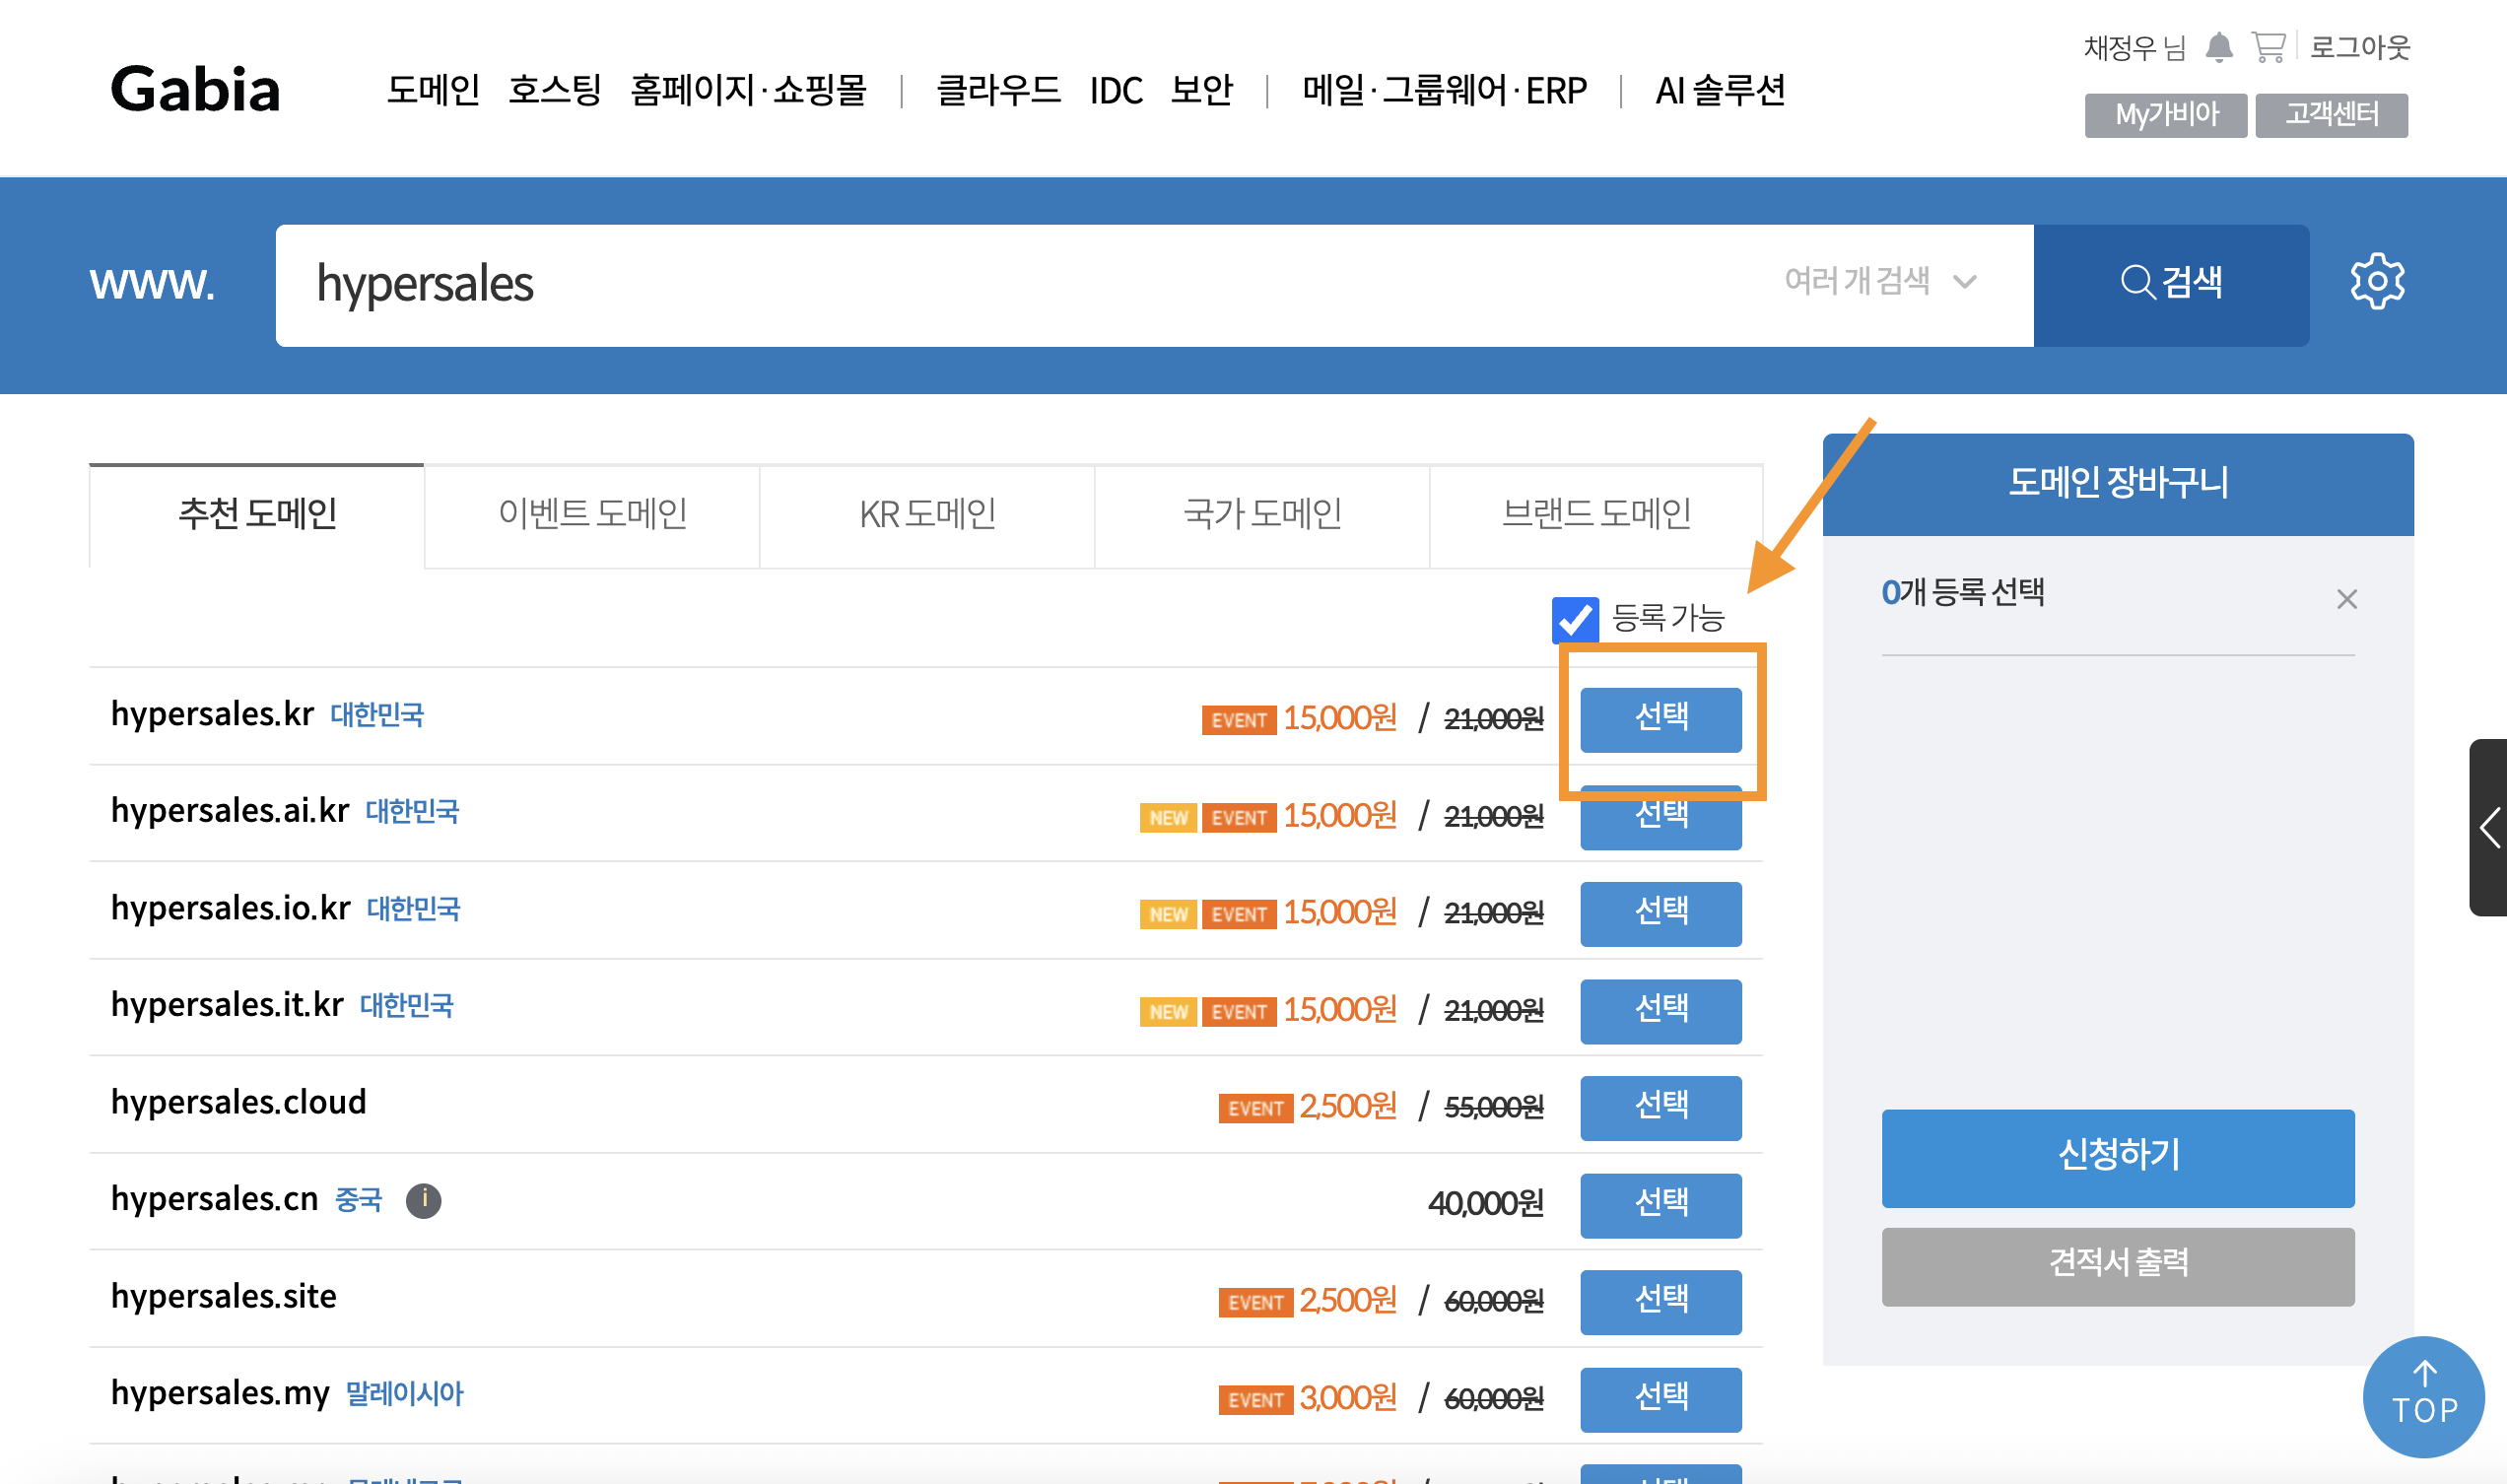Click the 견적서 출력 button
The height and width of the screenshot is (1484, 2507).
tap(2117, 1265)
